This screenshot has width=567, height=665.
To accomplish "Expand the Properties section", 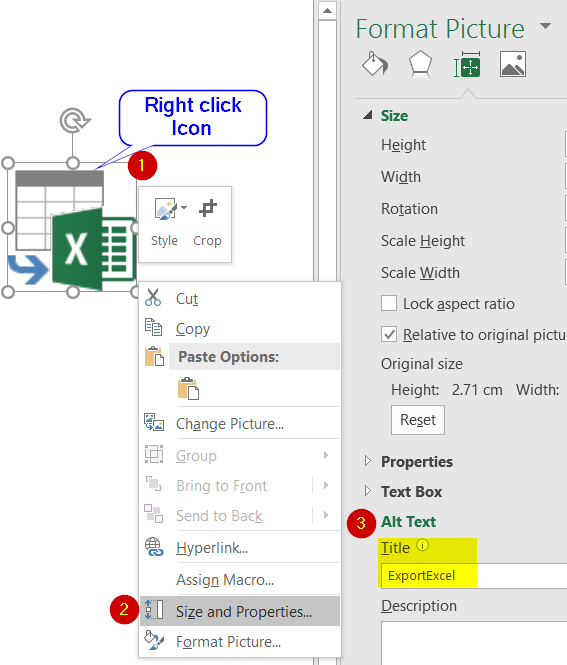I will [x=368, y=461].
